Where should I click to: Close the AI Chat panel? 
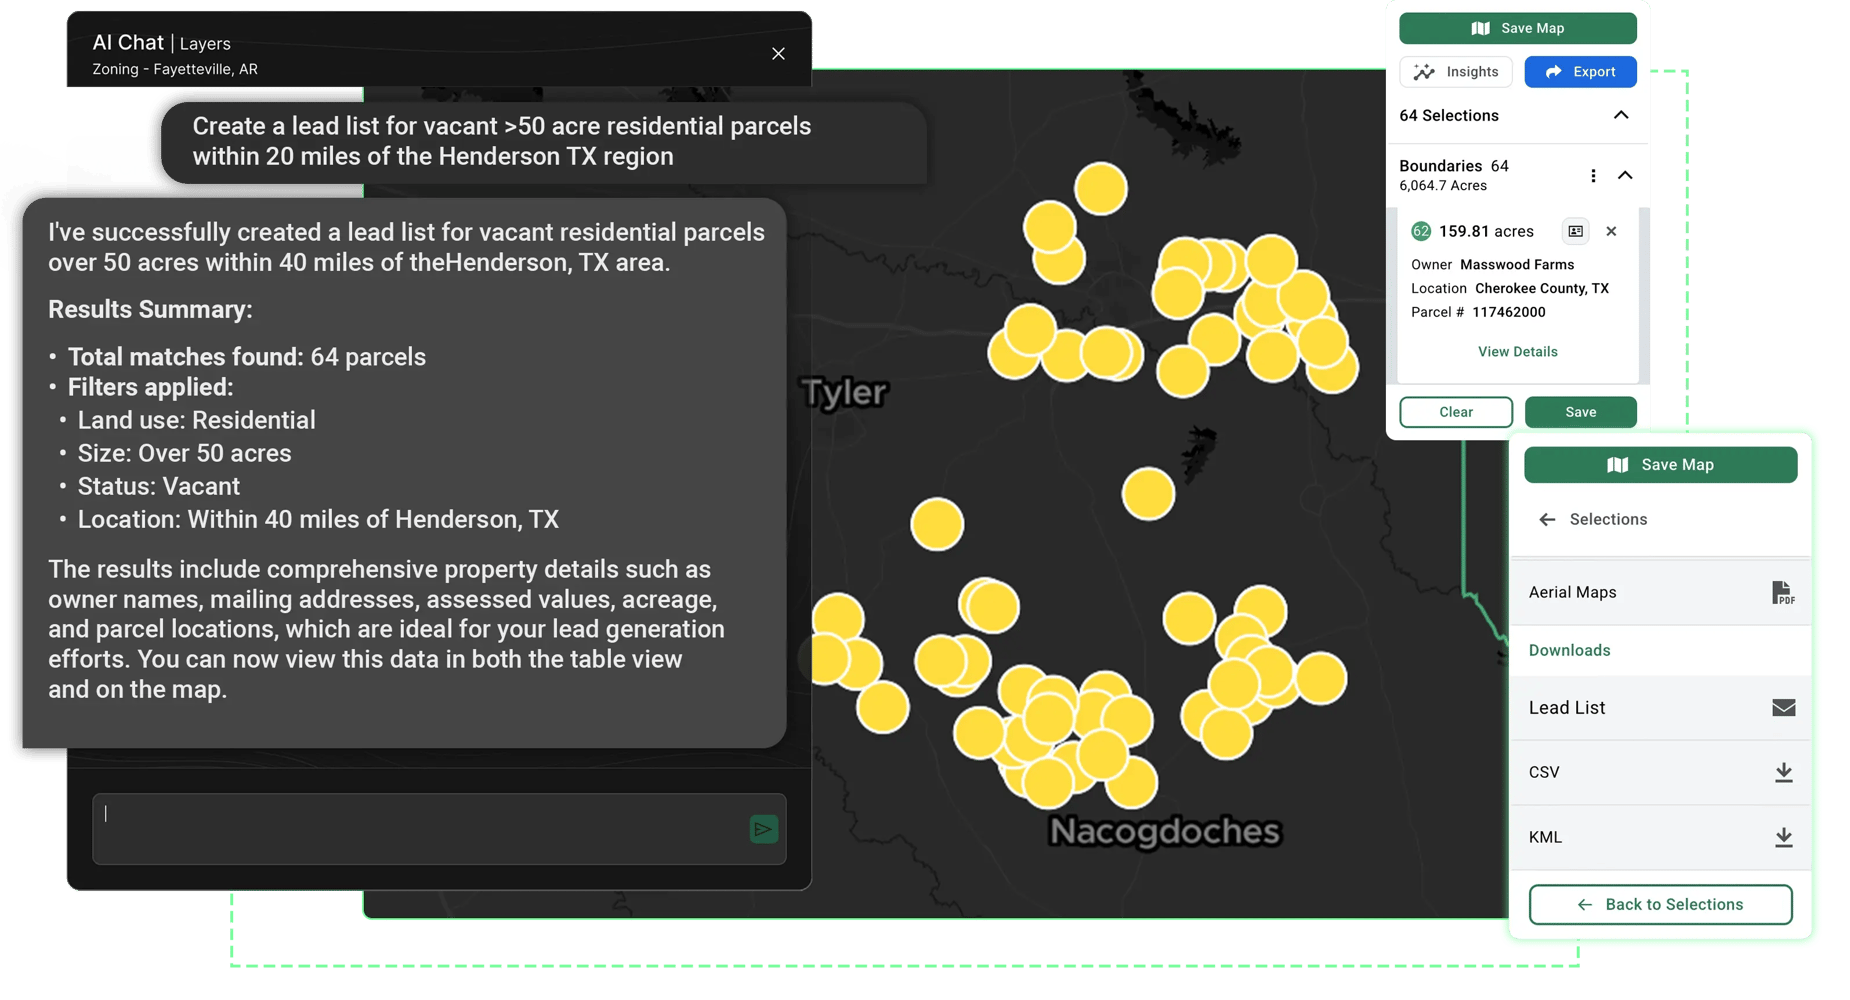[778, 54]
